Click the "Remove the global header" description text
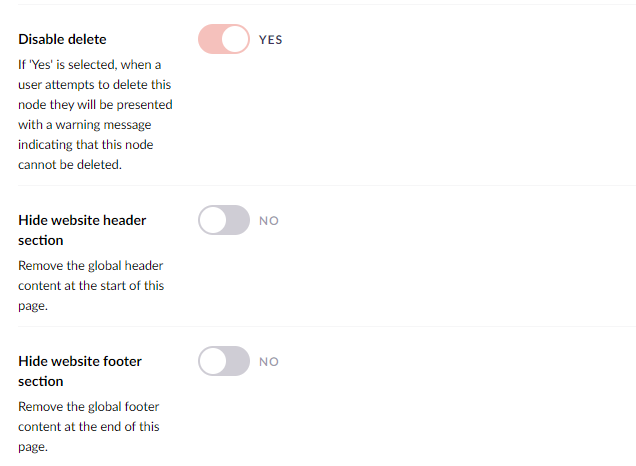636x466 pixels. click(90, 266)
